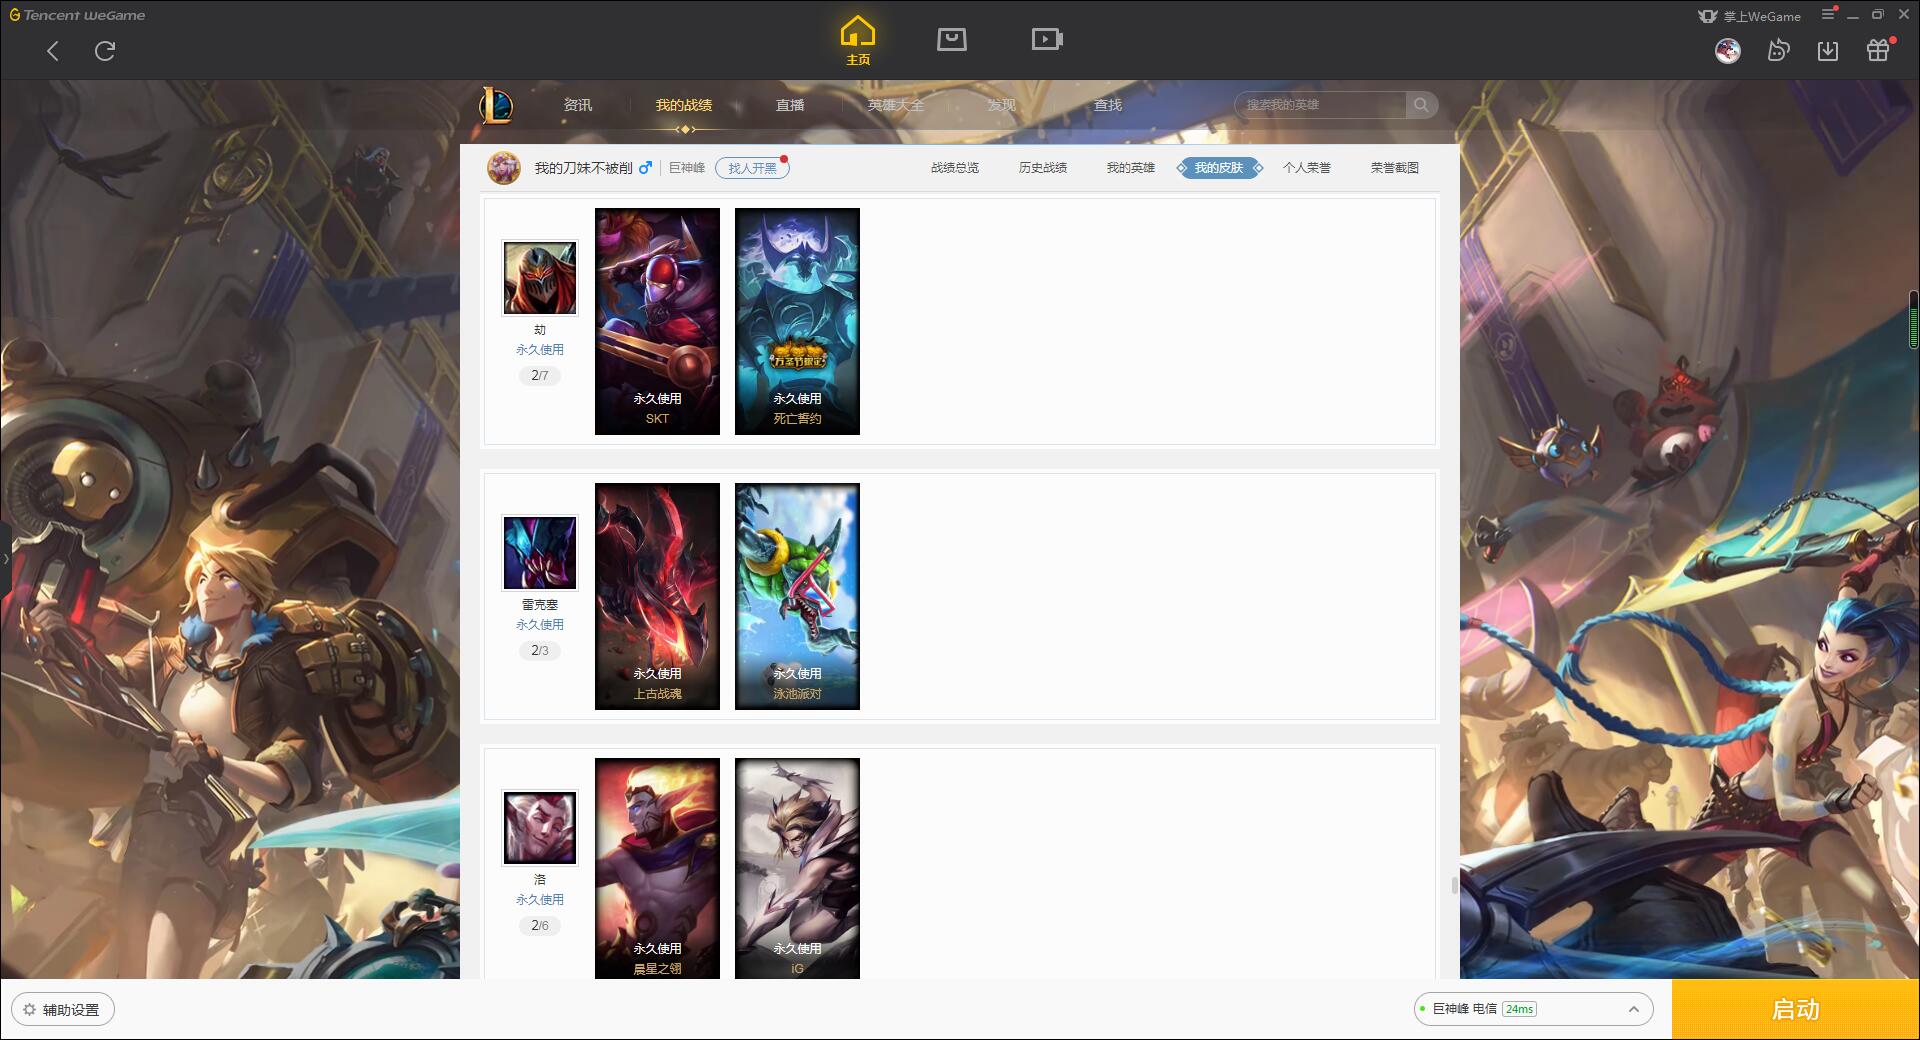Open the 个人荣誉 sub-tab

pos(1307,168)
